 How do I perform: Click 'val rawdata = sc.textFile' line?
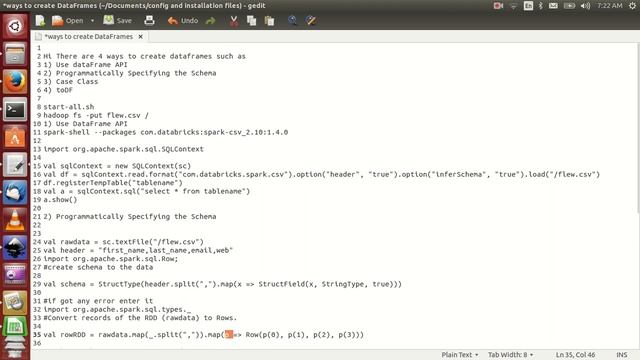pos(123,242)
